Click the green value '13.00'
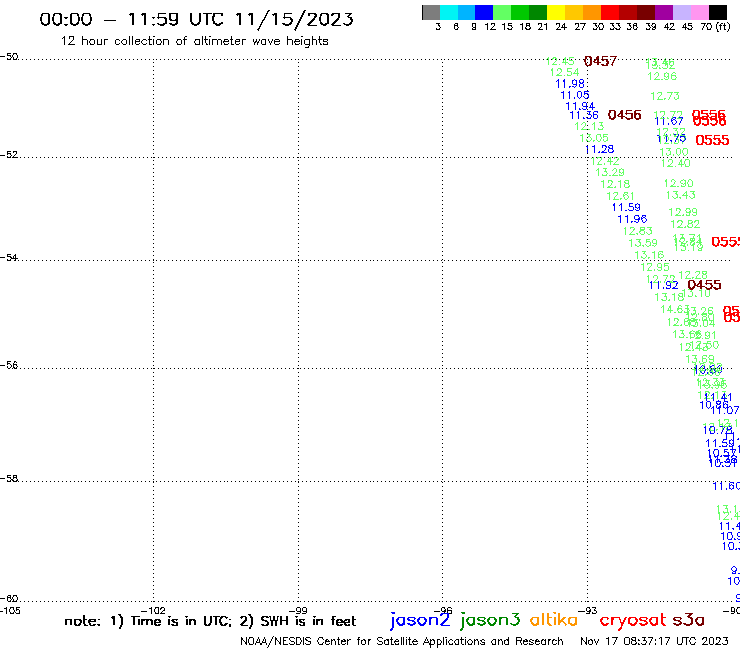The image size is (740, 650). tap(674, 152)
